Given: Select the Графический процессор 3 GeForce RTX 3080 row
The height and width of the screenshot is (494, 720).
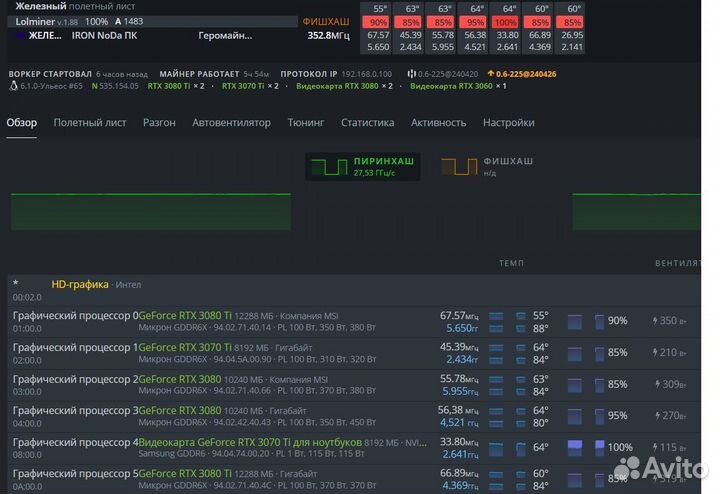Looking at the screenshot, I should 354,416.
